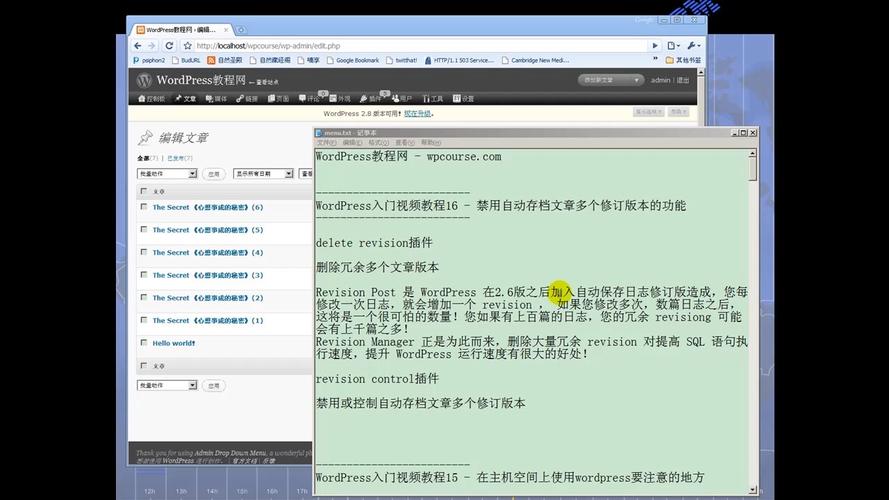Image resolution: width=889 pixels, height=500 pixels.
Task: Check the box for The Secret (4)
Action: click(143, 252)
